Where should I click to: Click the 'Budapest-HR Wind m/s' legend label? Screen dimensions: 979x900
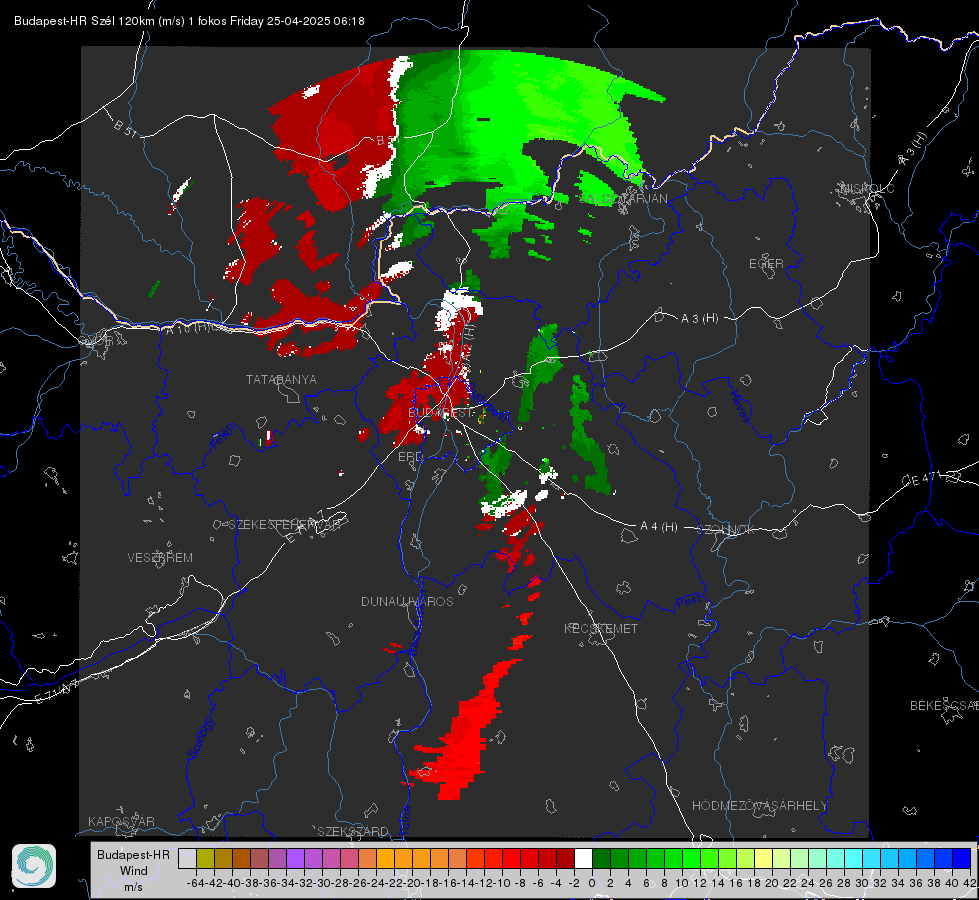pyautogui.click(x=134, y=871)
